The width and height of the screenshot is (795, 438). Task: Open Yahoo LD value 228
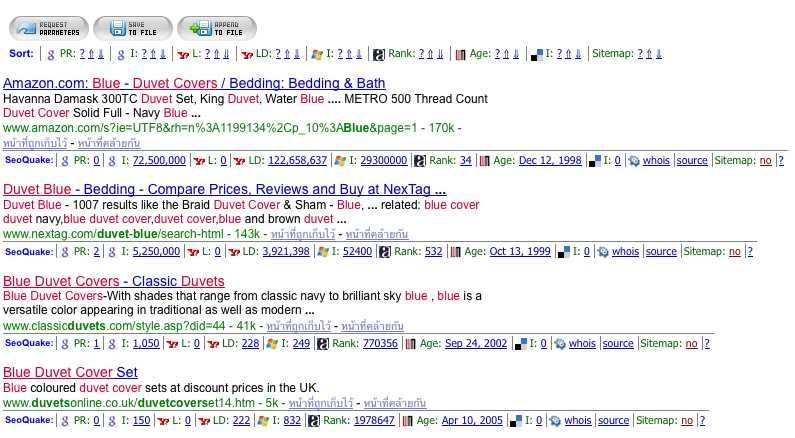(250, 344)
